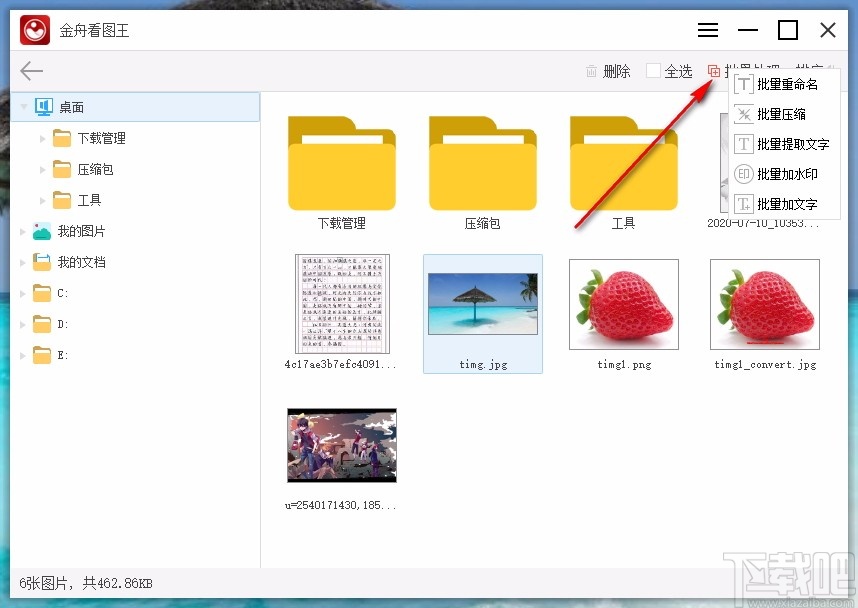
Task: Click the 印 watermark icon beside 批量加水印
Action: [x=741, y=174]
